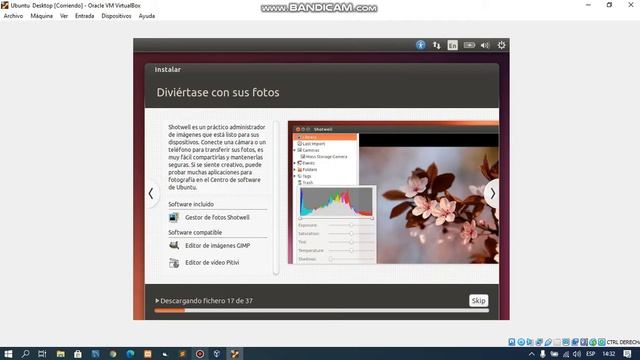Open the accessibility menu in Ubuntu top bar
Viewport: 640px width, 360px height.
pos(420,45)
